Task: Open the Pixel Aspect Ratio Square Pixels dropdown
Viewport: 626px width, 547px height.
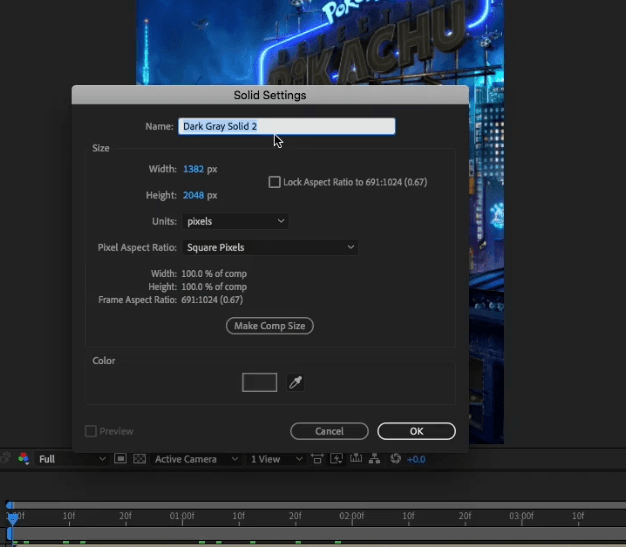Action: point(270,247)
